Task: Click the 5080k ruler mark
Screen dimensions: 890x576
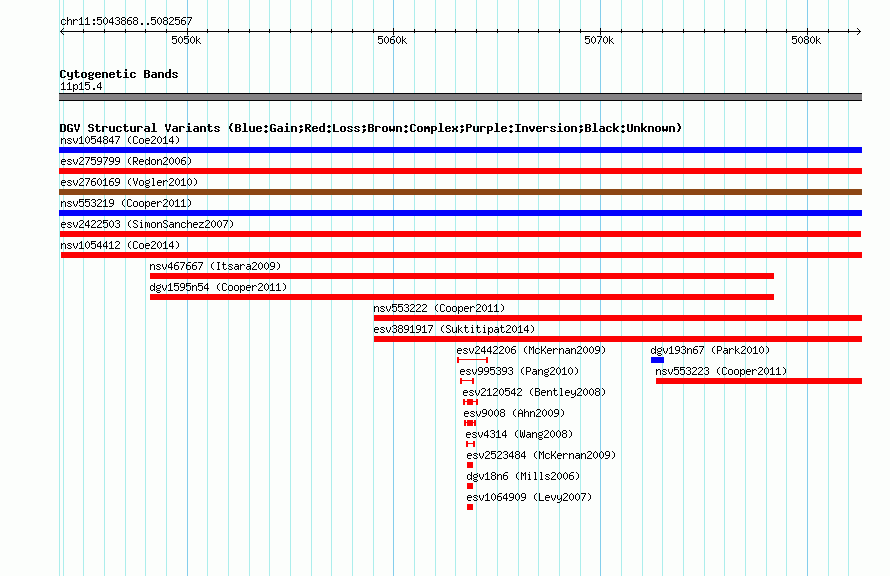Action: (x=806, y=40)
